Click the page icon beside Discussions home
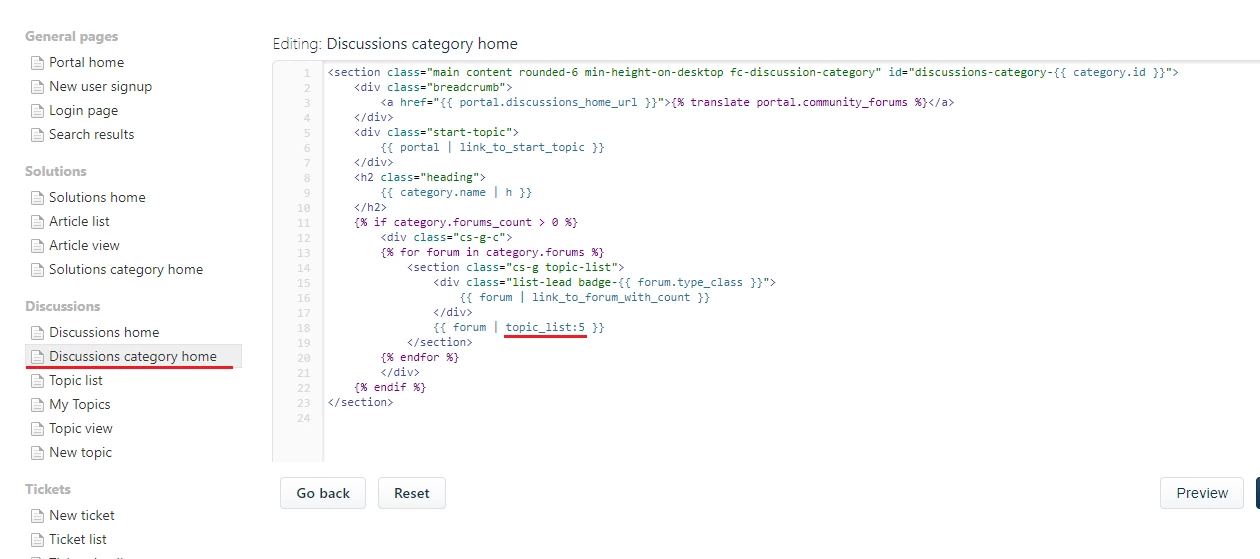 coord(38,333)
